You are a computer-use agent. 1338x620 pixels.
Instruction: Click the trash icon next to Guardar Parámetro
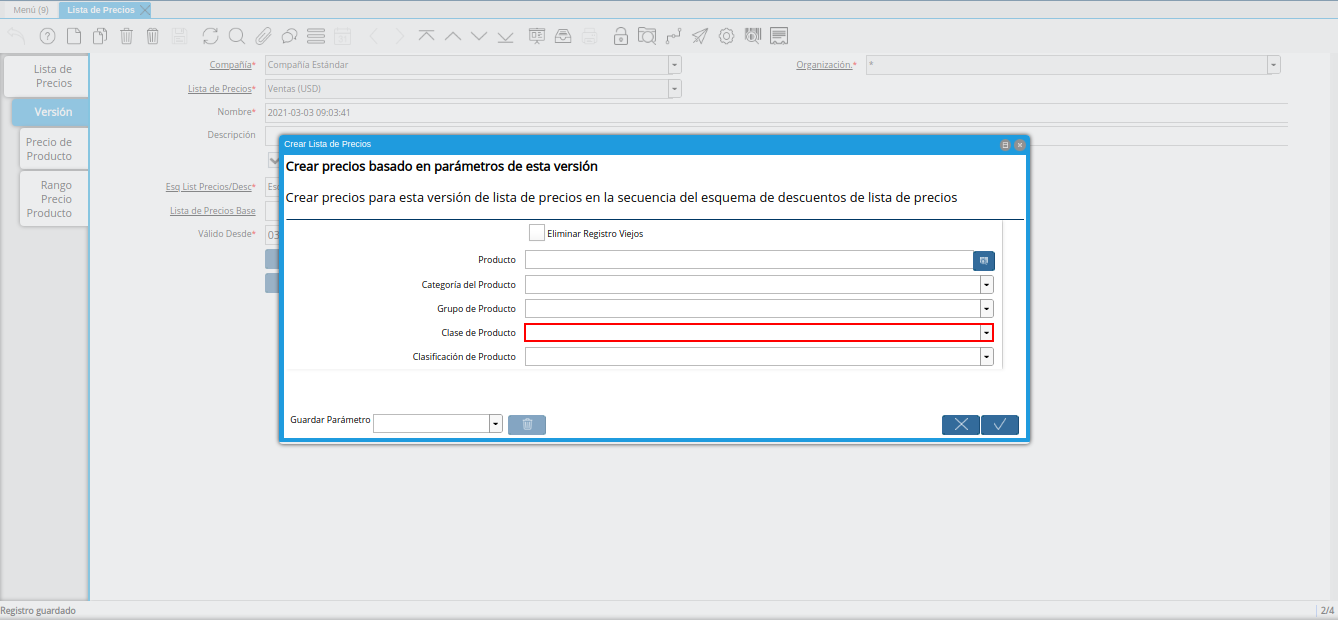coord(527,424)
